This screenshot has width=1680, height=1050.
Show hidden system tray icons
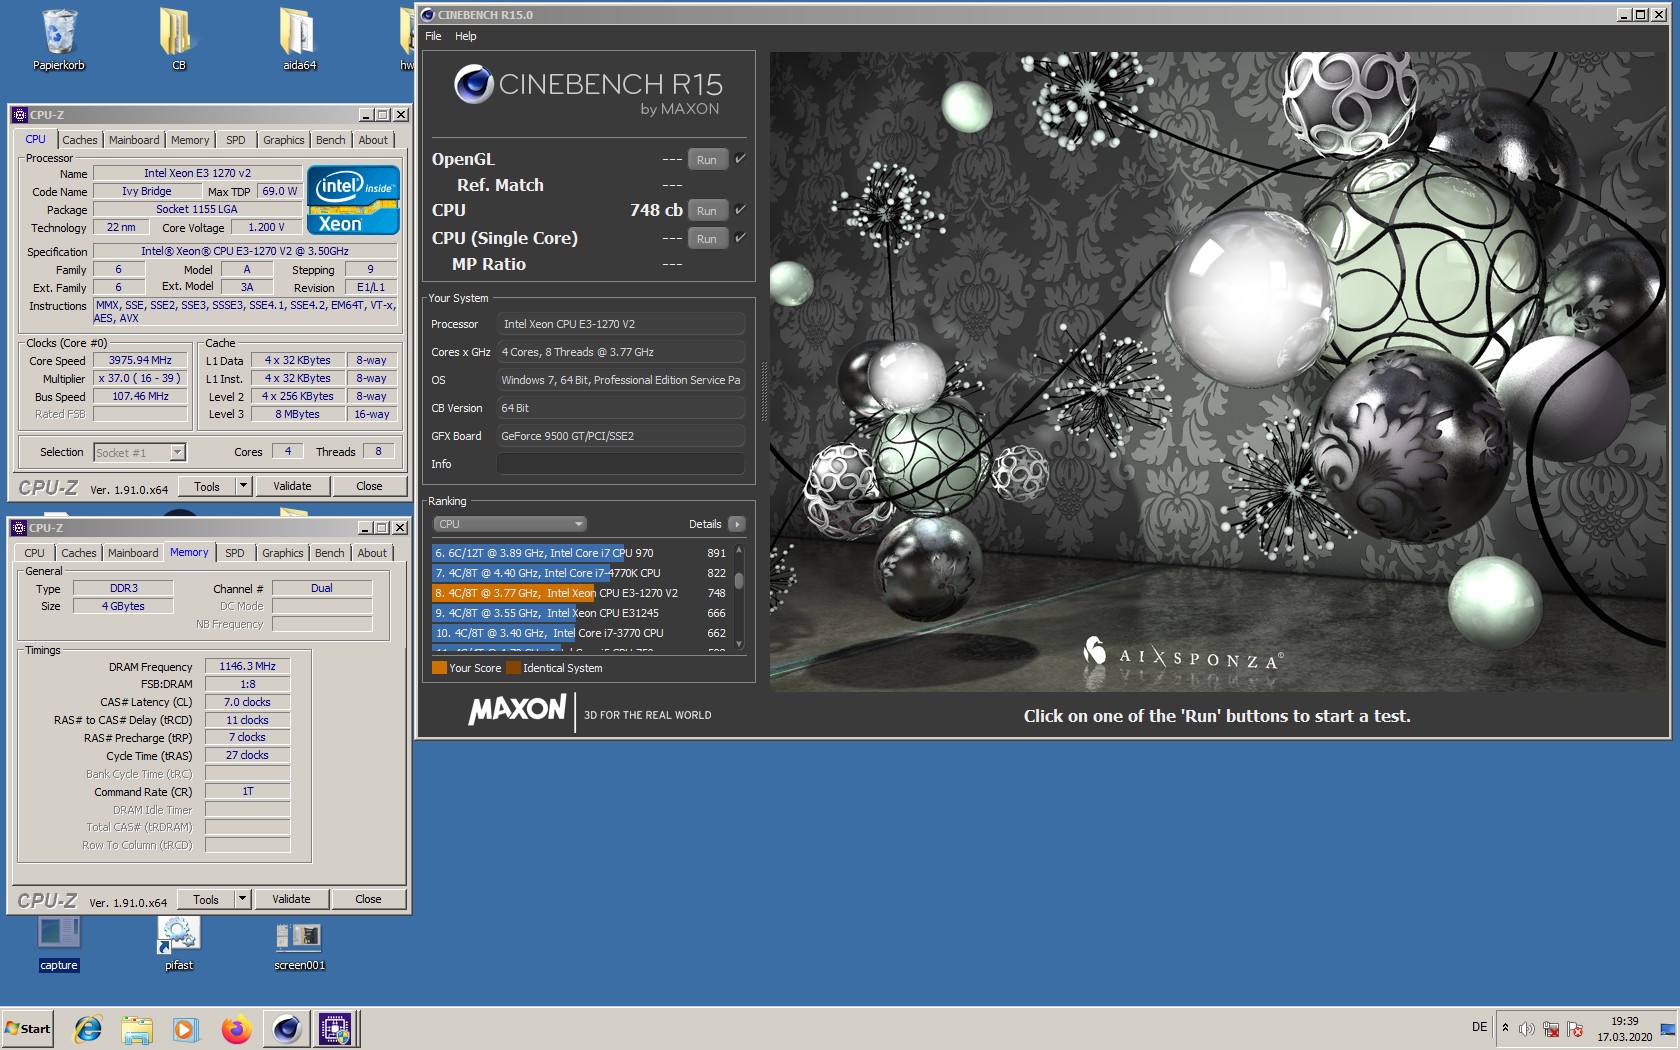(x=1505, y=1028)
